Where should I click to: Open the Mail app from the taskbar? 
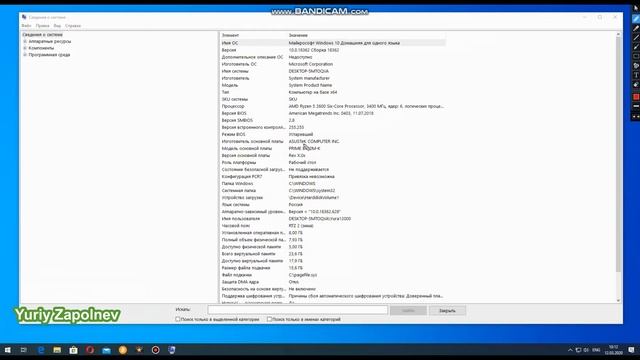pos(107,350)
